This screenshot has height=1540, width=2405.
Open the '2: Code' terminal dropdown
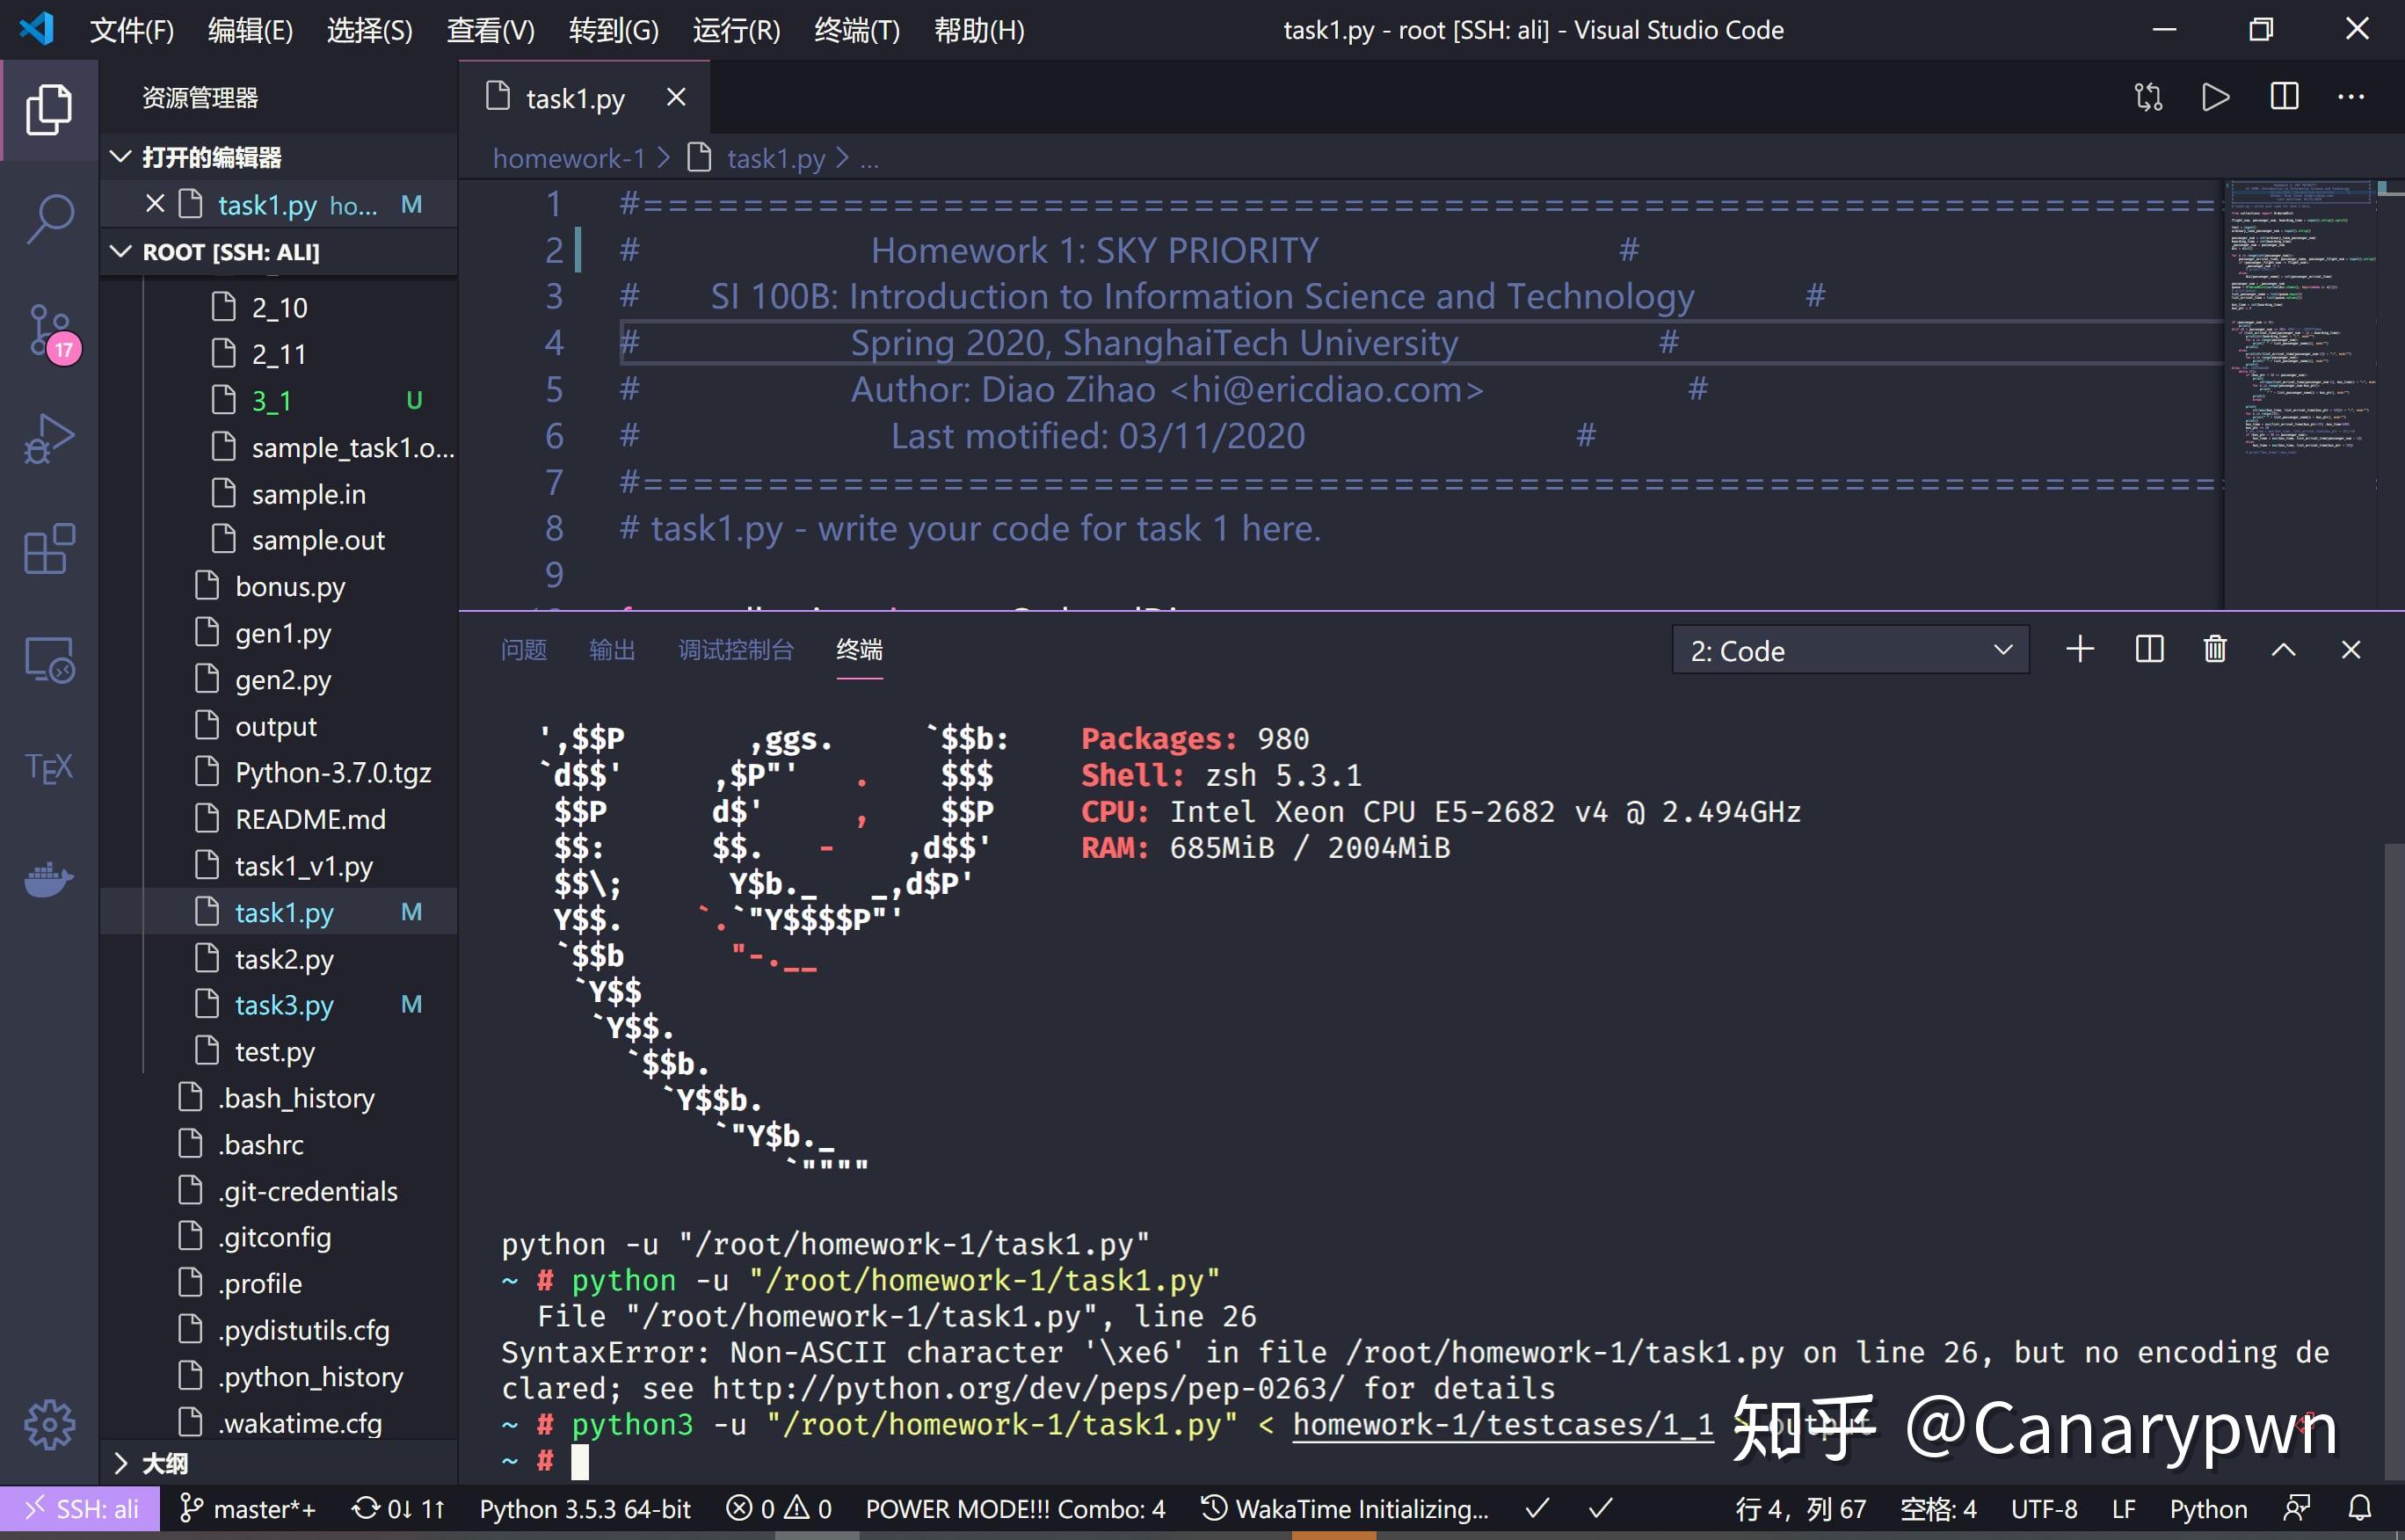1849,650
